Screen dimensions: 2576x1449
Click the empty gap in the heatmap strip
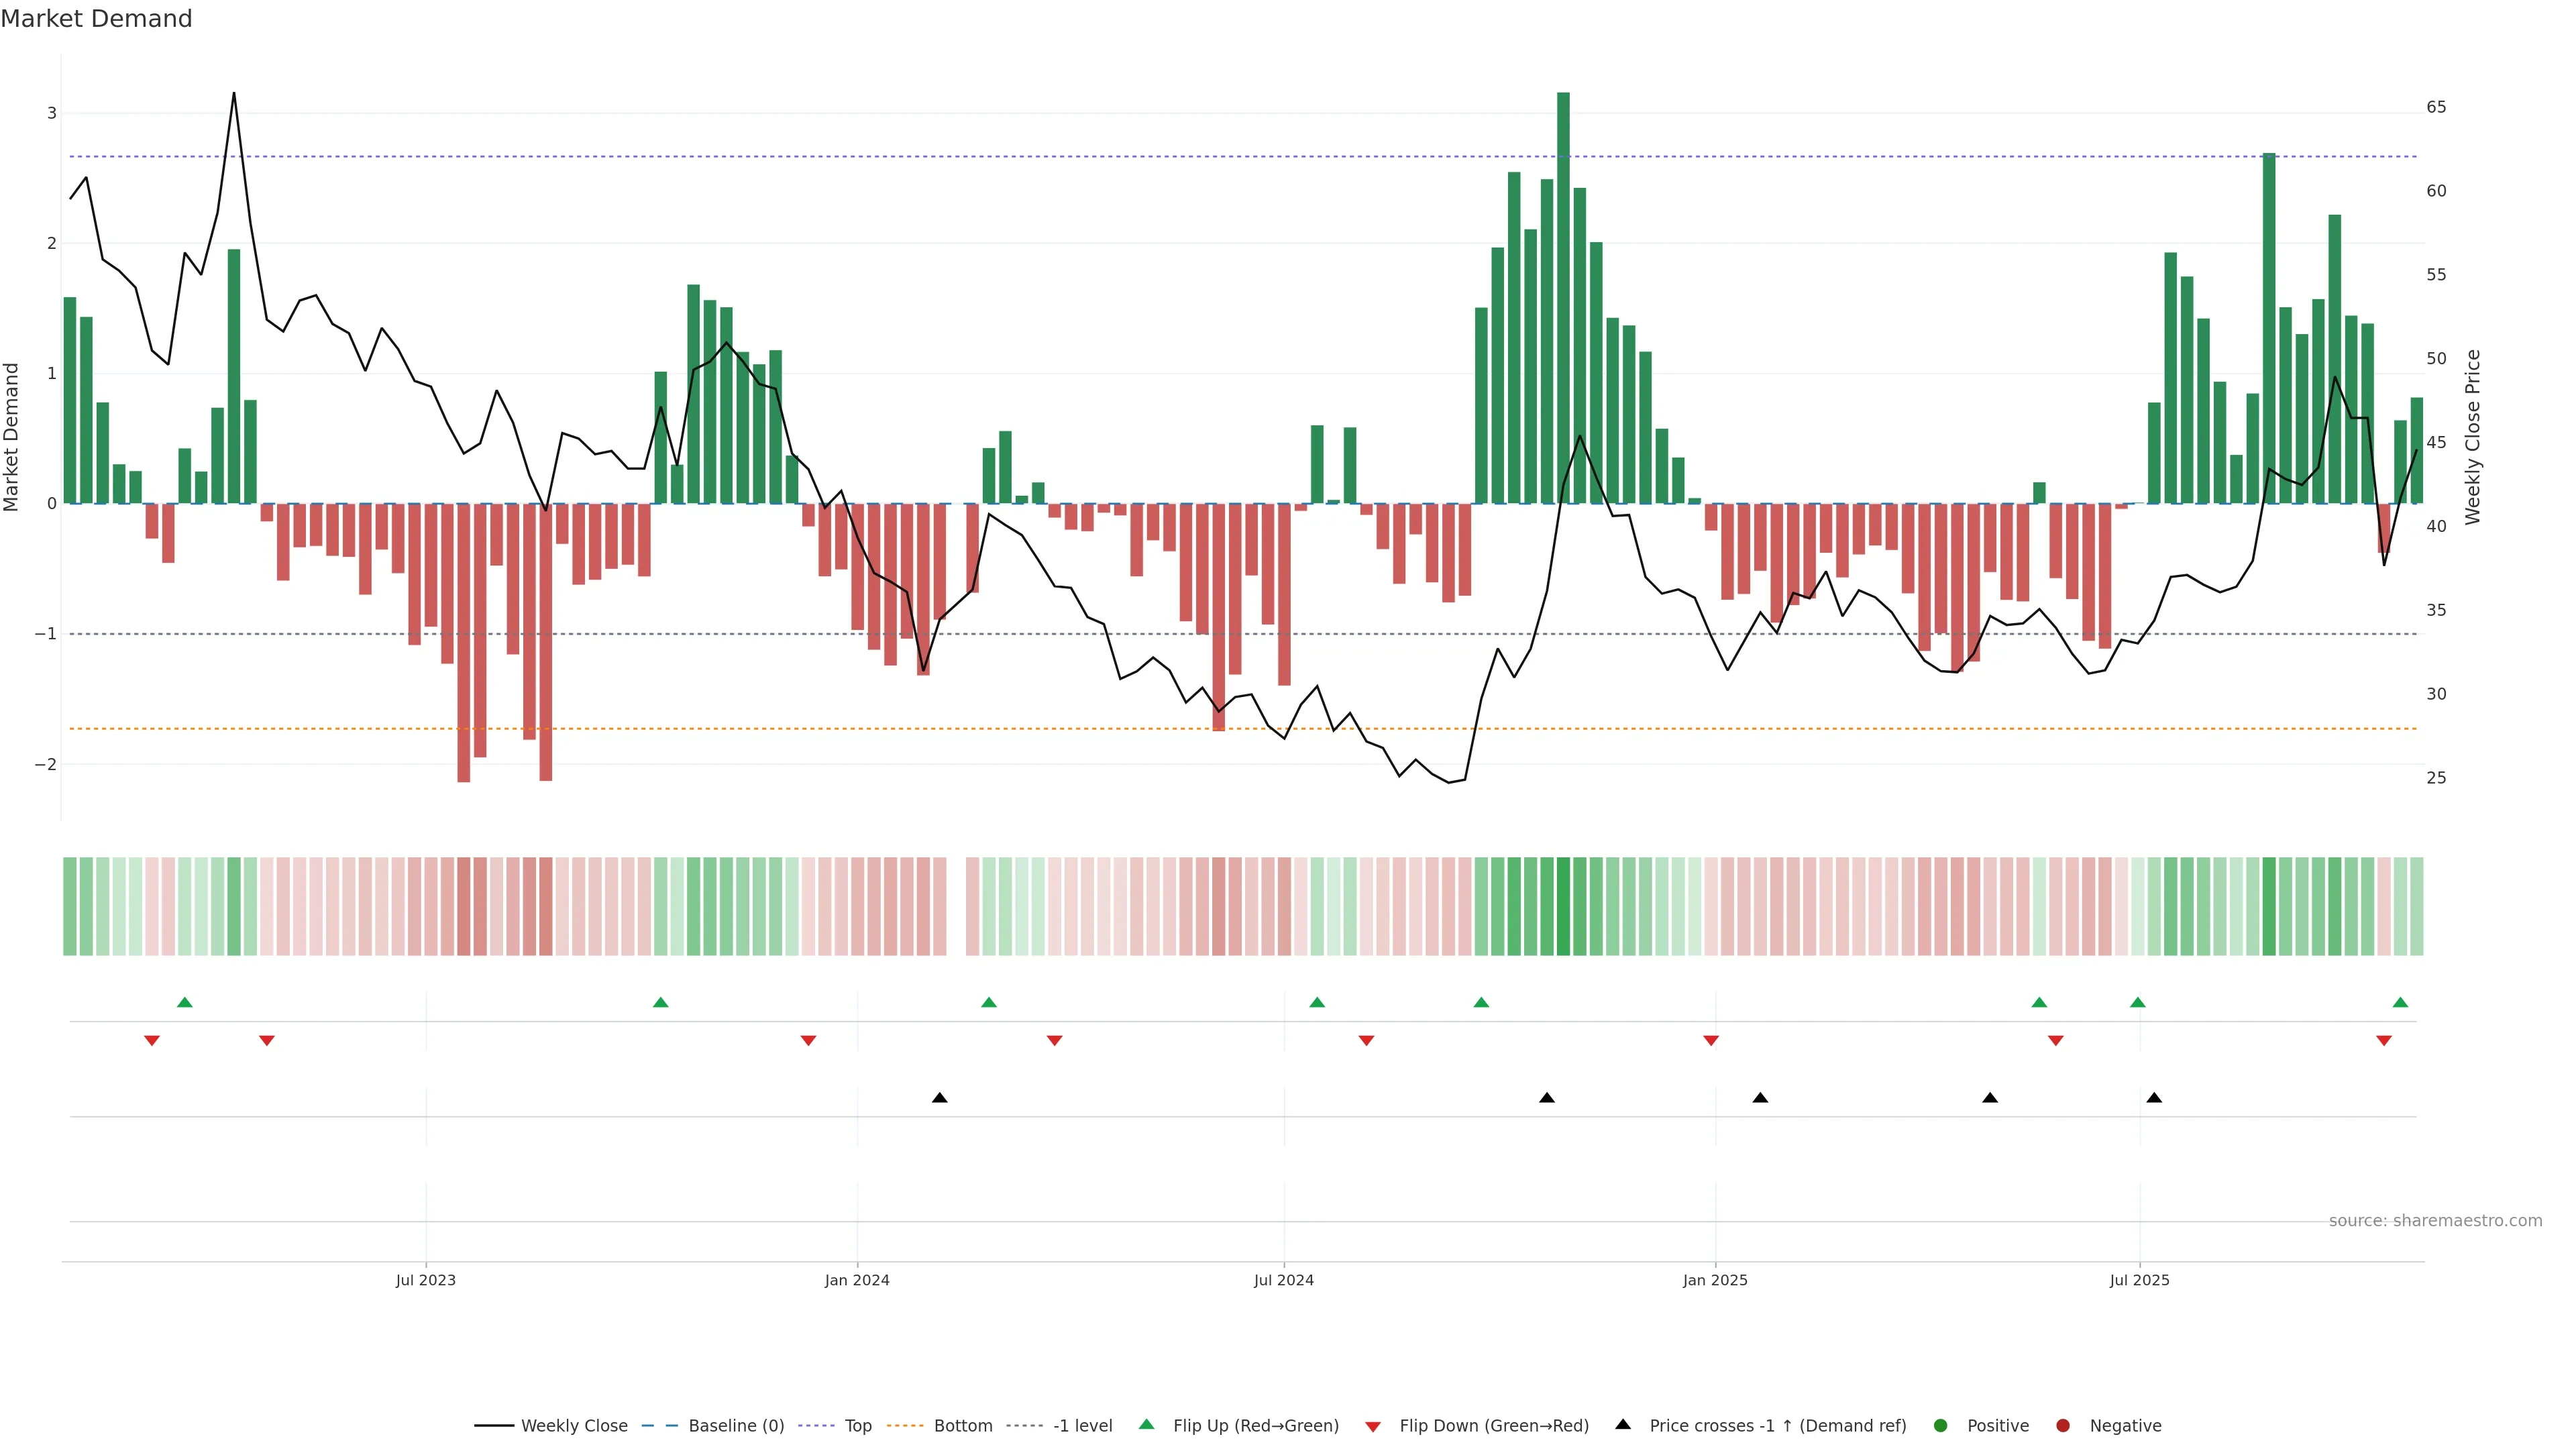click(956, 906)
